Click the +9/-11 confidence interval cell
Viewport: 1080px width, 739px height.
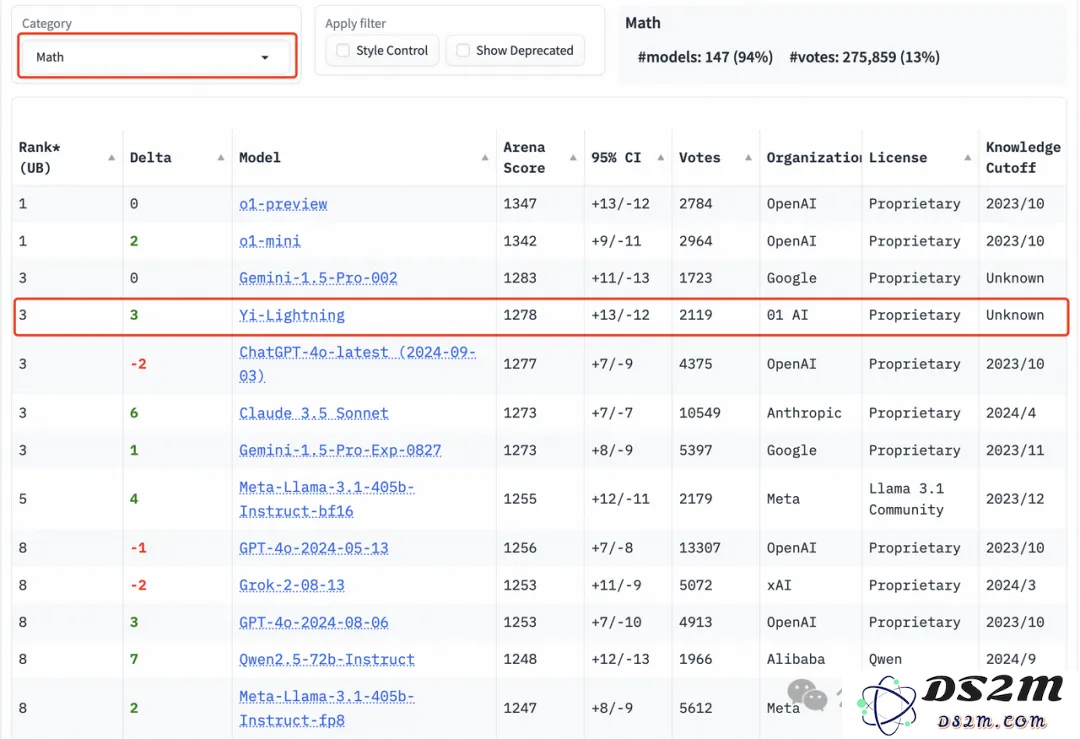(616, 241)
